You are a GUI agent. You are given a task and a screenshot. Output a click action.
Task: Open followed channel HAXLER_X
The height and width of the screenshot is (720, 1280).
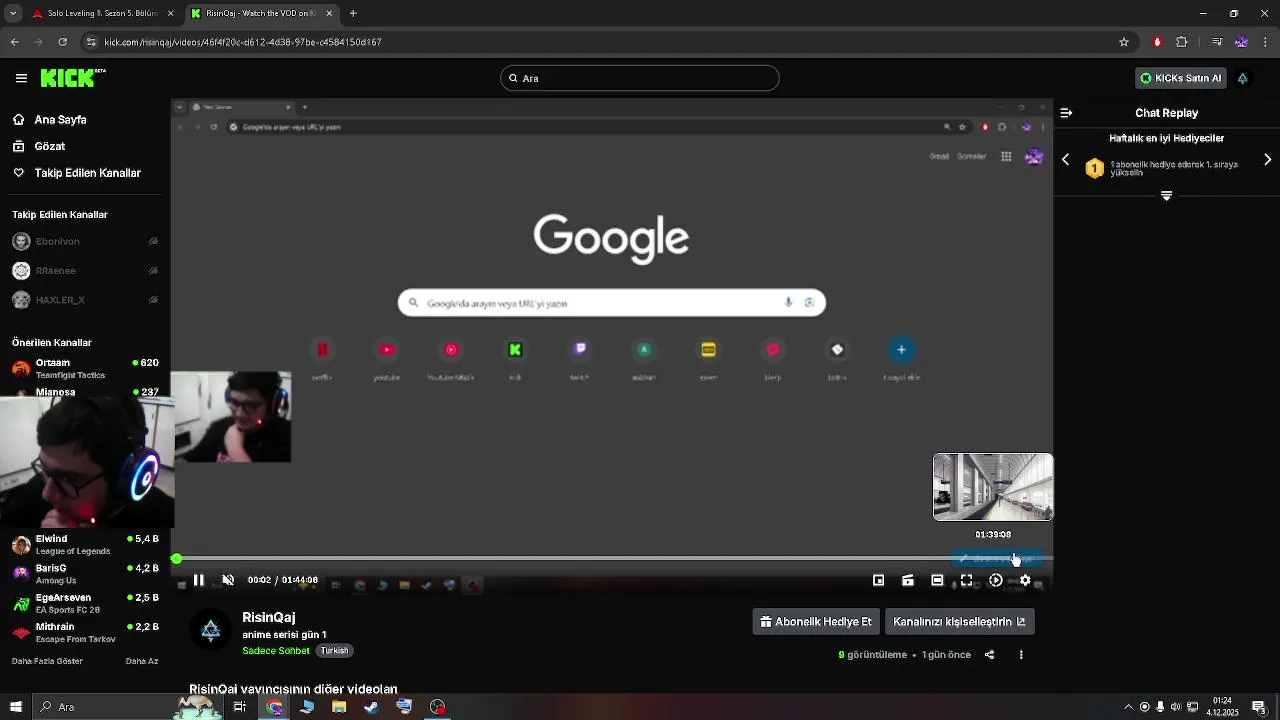coord(85,299)
